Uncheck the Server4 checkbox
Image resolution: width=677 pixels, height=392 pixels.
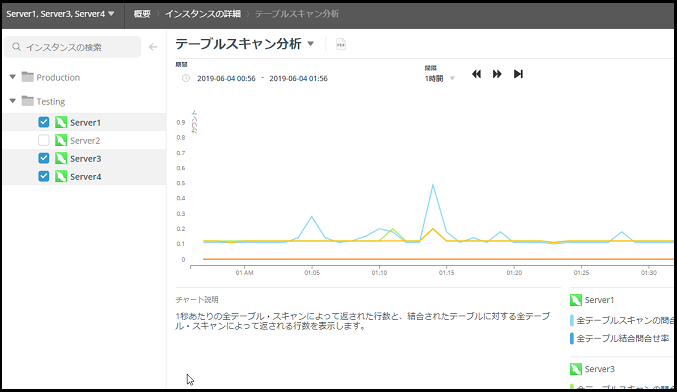(44, 177)
